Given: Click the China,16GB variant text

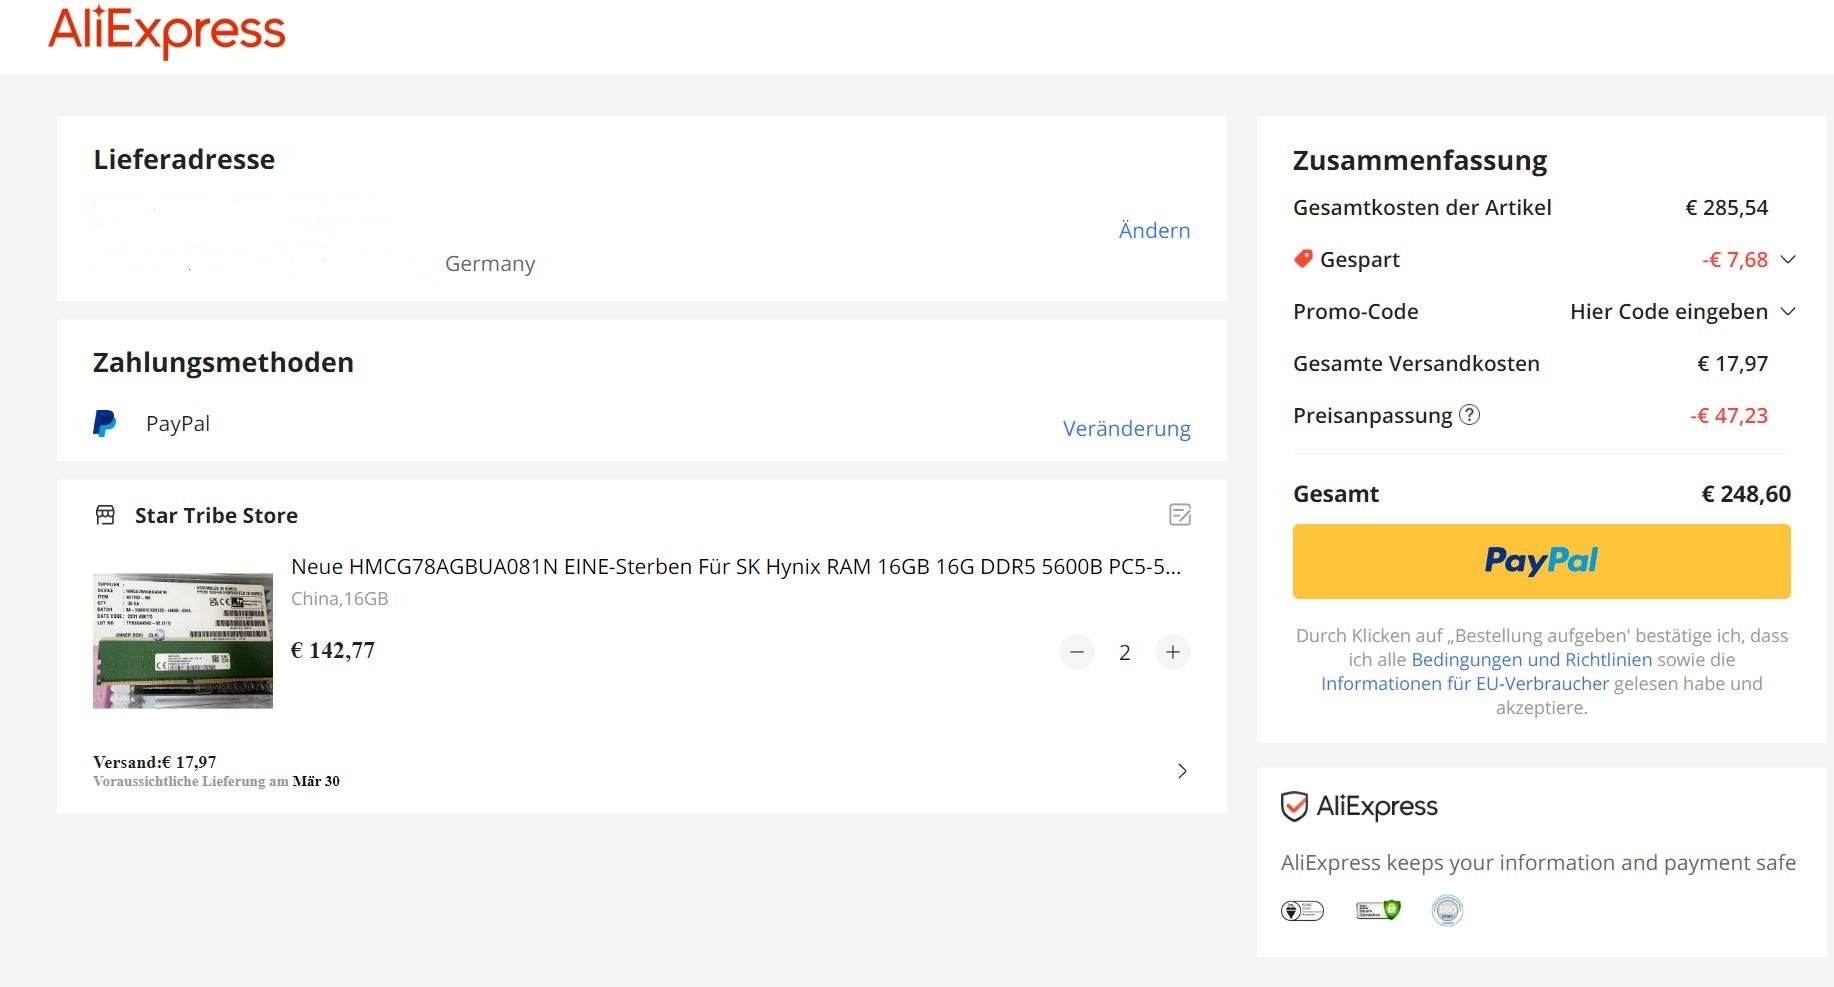Looking at the screenshot, I should pyautogui.click(x=339, y=598).
